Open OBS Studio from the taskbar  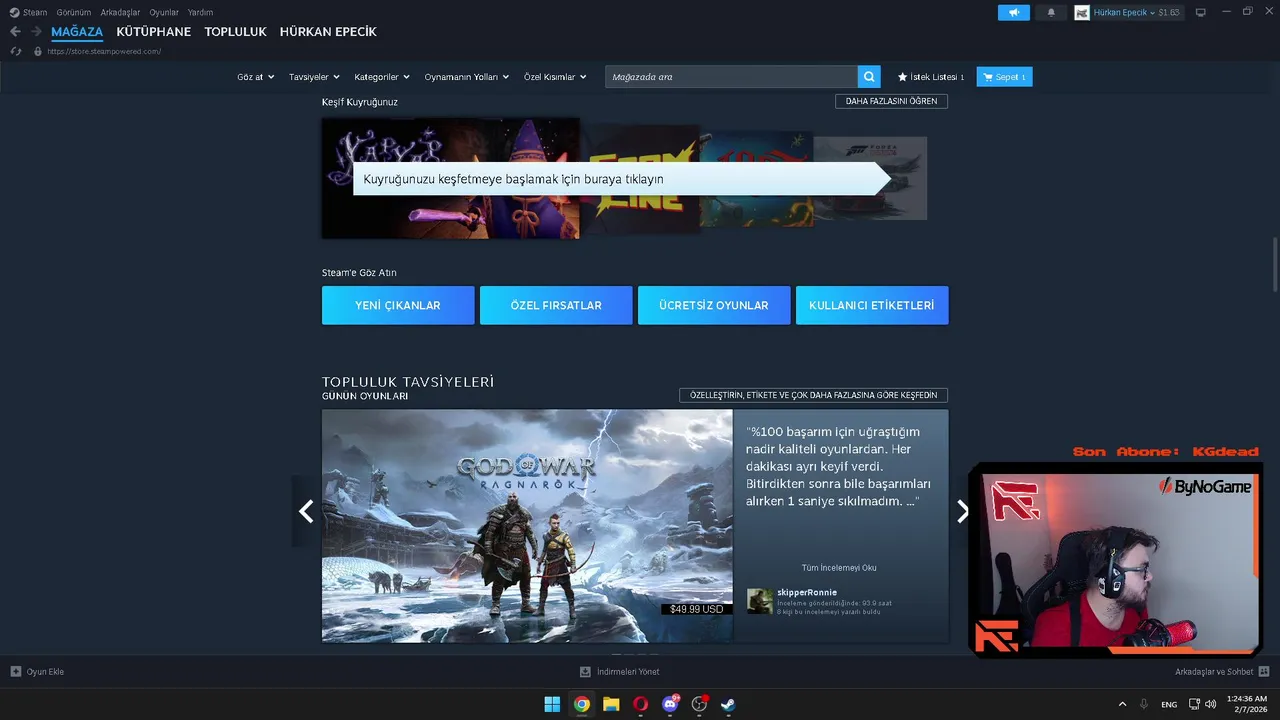pyautogui.click(x=699, y=704)
